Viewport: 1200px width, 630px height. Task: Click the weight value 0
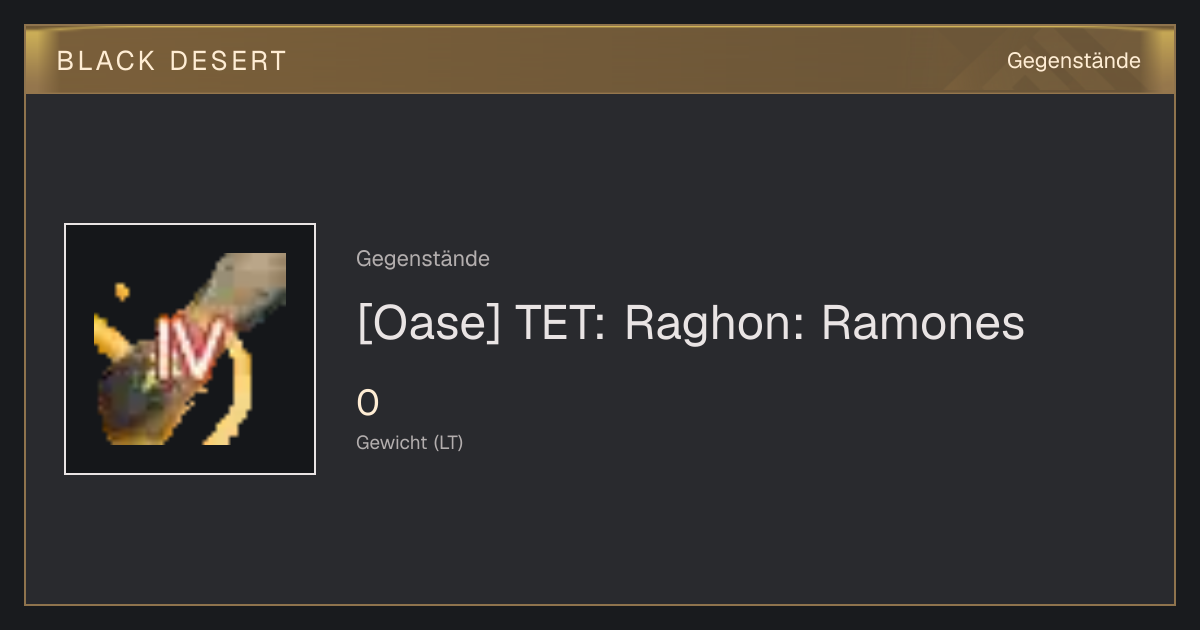[368, 403]
